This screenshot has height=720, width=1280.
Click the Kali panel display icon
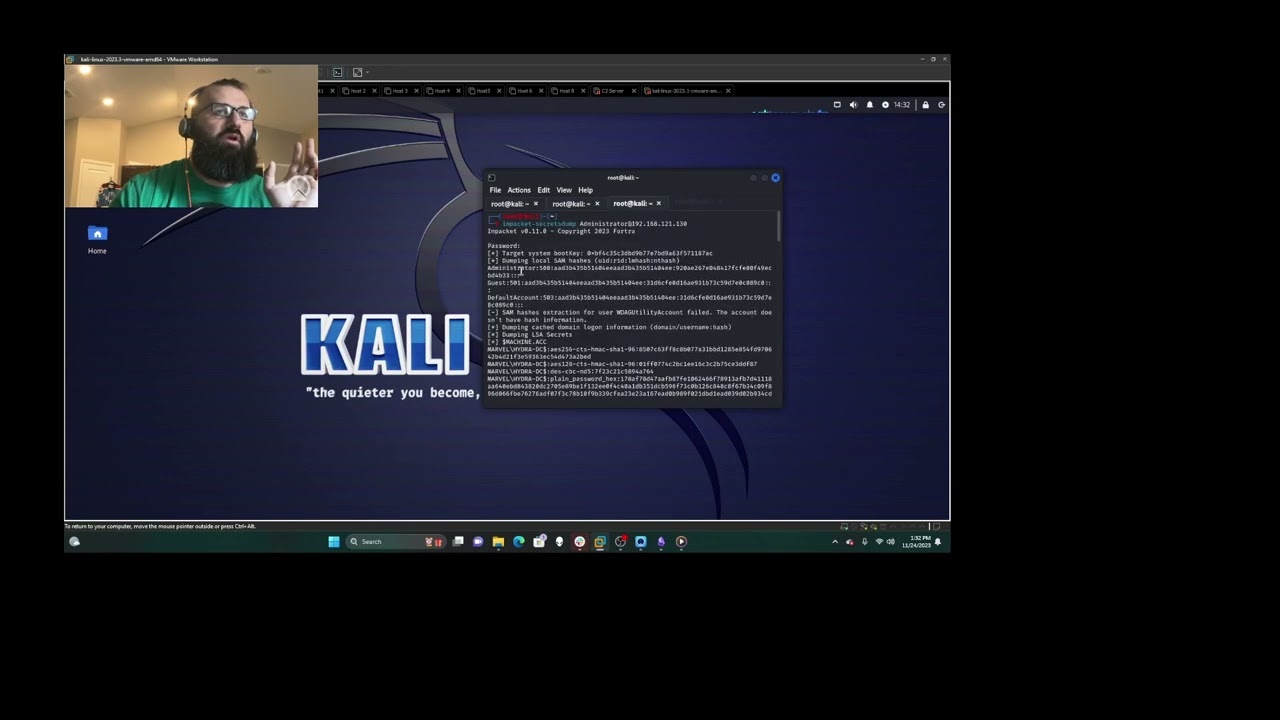837,105
